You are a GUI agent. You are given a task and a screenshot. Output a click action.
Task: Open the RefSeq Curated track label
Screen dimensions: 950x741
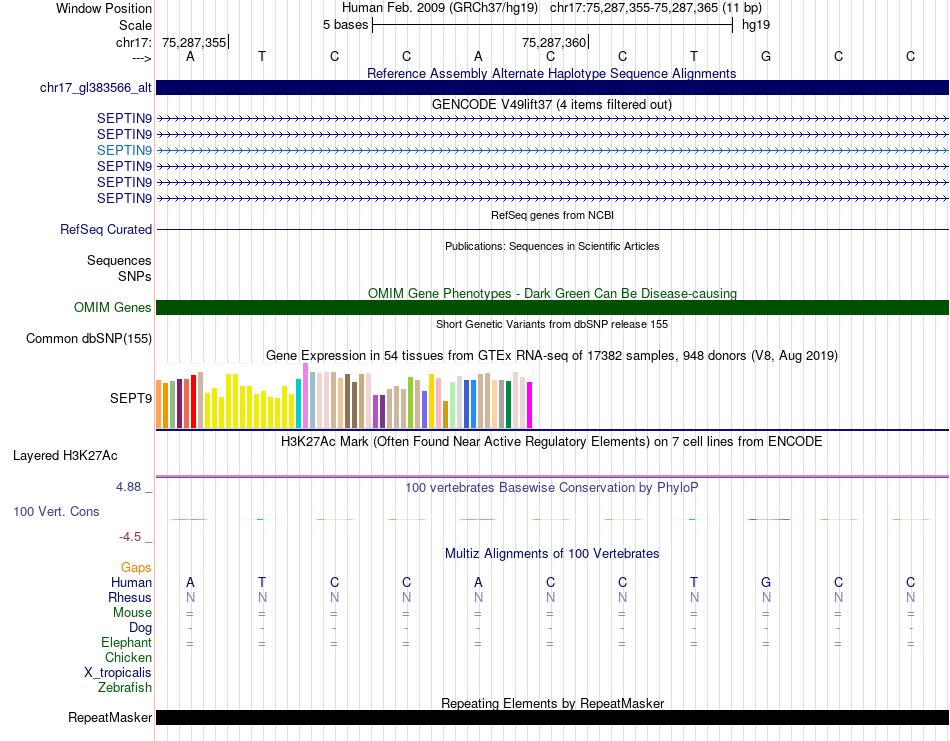click(106, 230)
